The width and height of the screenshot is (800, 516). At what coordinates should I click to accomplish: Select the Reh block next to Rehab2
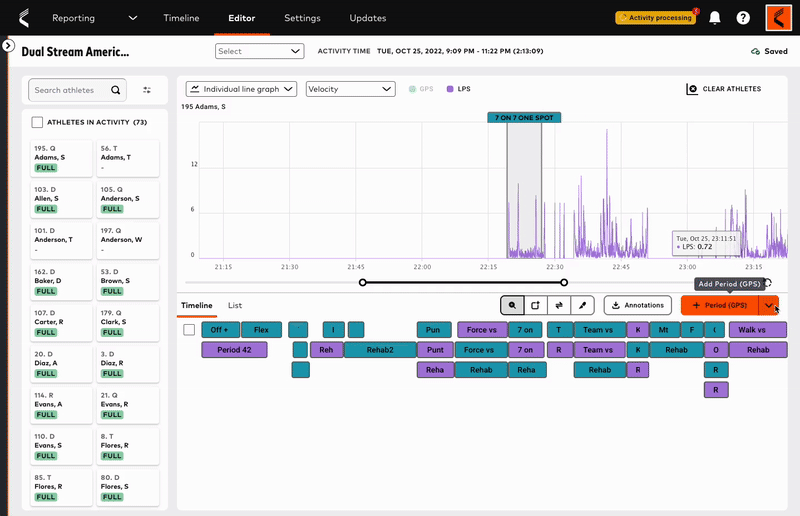click(x=327, y=350)
